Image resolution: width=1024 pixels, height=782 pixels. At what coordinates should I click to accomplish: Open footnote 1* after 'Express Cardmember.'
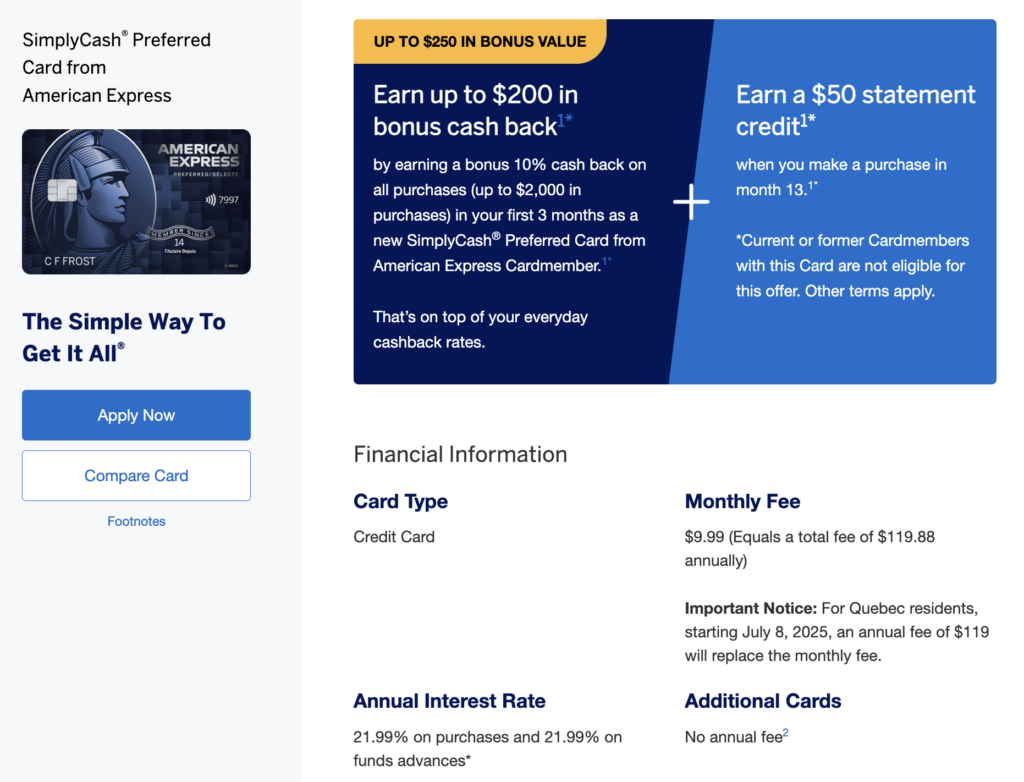pos(607,261)
